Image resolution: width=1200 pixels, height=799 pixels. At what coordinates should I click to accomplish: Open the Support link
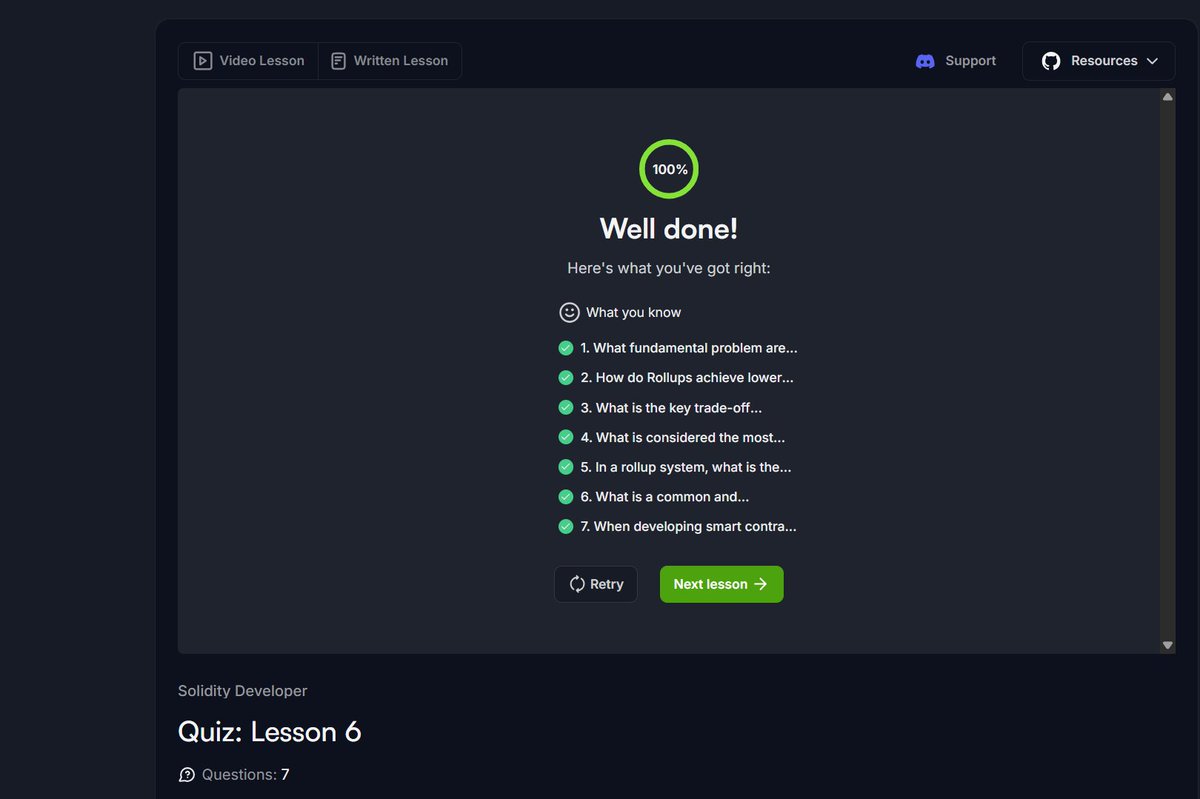pos(956,61)
